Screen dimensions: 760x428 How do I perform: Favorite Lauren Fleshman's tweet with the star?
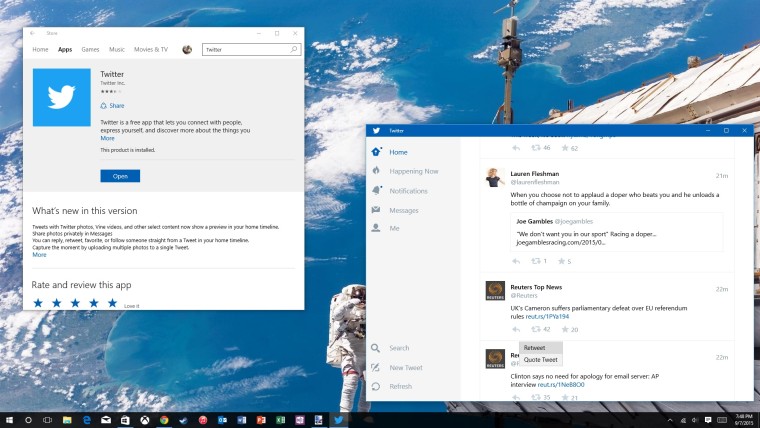[561, 261]
